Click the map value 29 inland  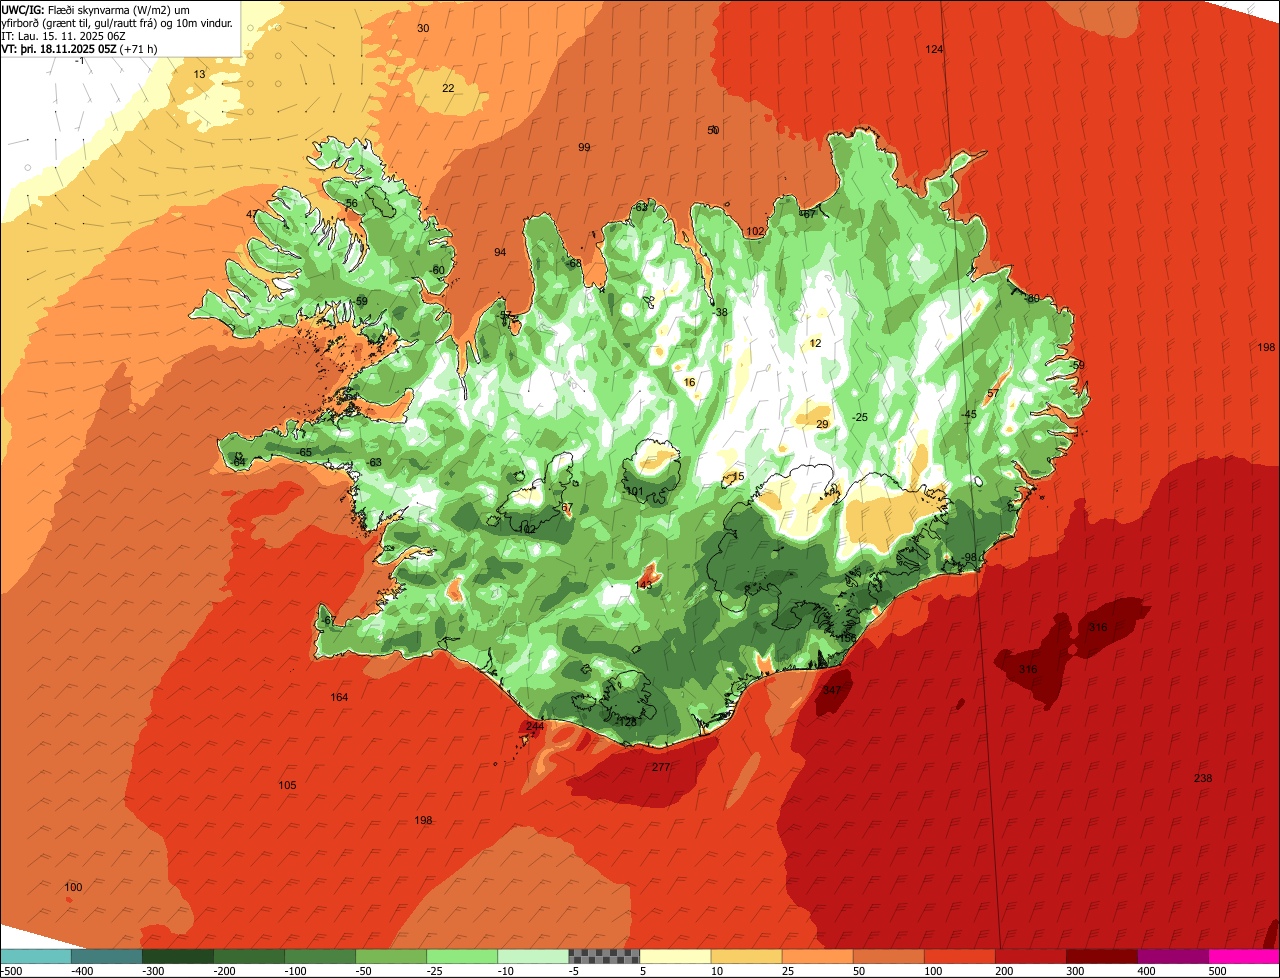point(822,424)
